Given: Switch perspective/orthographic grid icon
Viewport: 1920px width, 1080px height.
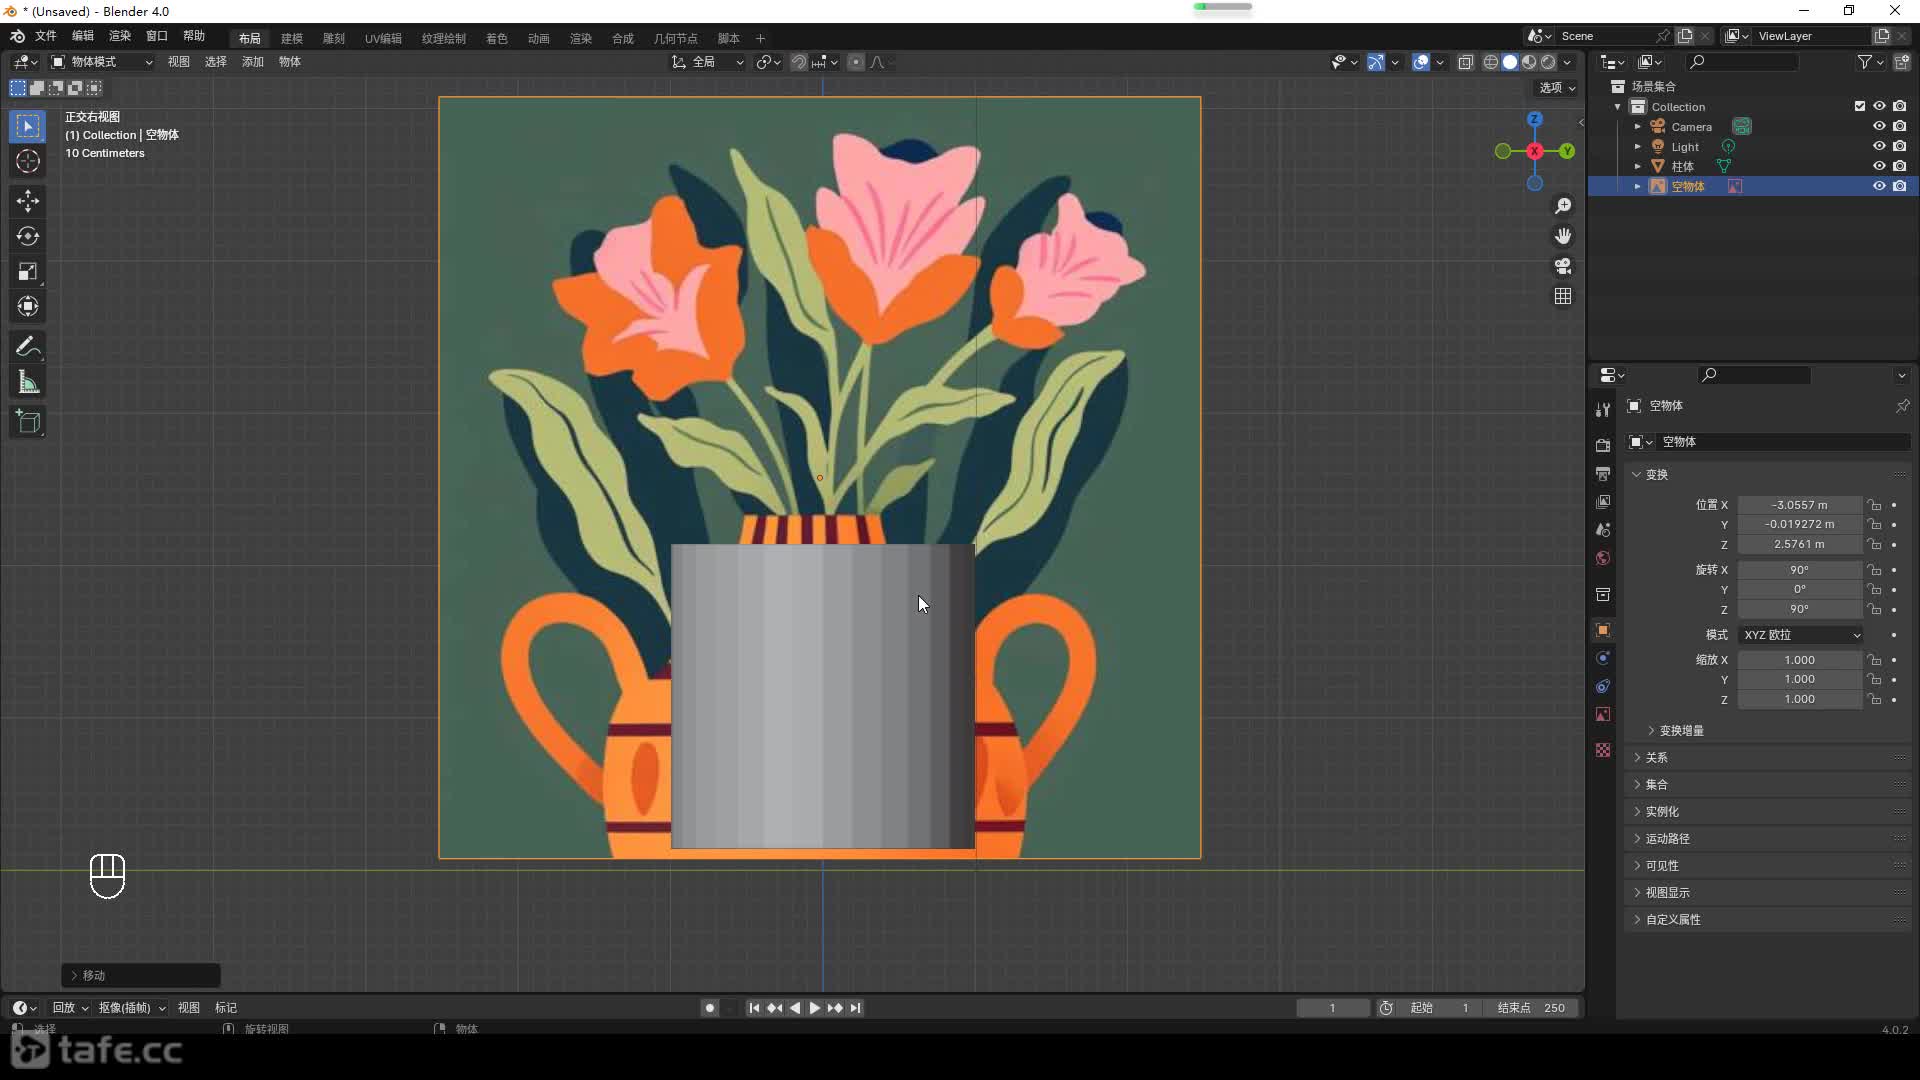Looking at the screenshot, I should coord(1563,296).
